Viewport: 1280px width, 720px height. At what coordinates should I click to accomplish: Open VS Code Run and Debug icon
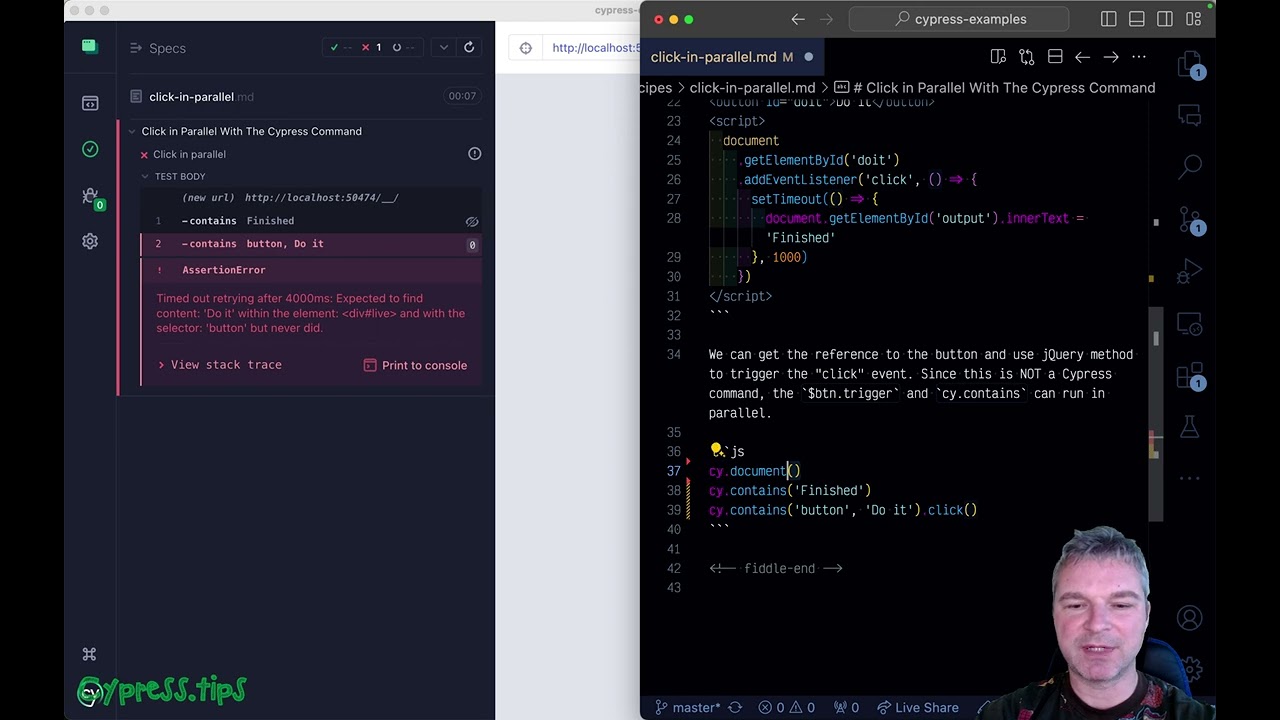[x=1189, y=272]
